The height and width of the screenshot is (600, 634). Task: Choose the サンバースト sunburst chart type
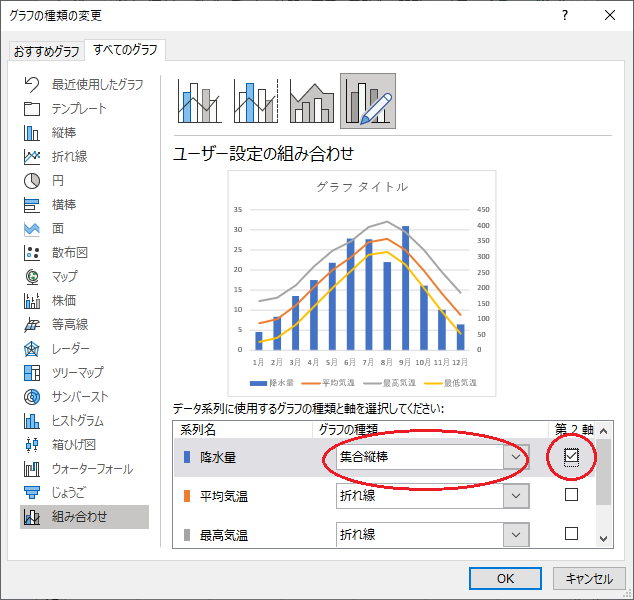pyautogui.click(x=79, y=397)
